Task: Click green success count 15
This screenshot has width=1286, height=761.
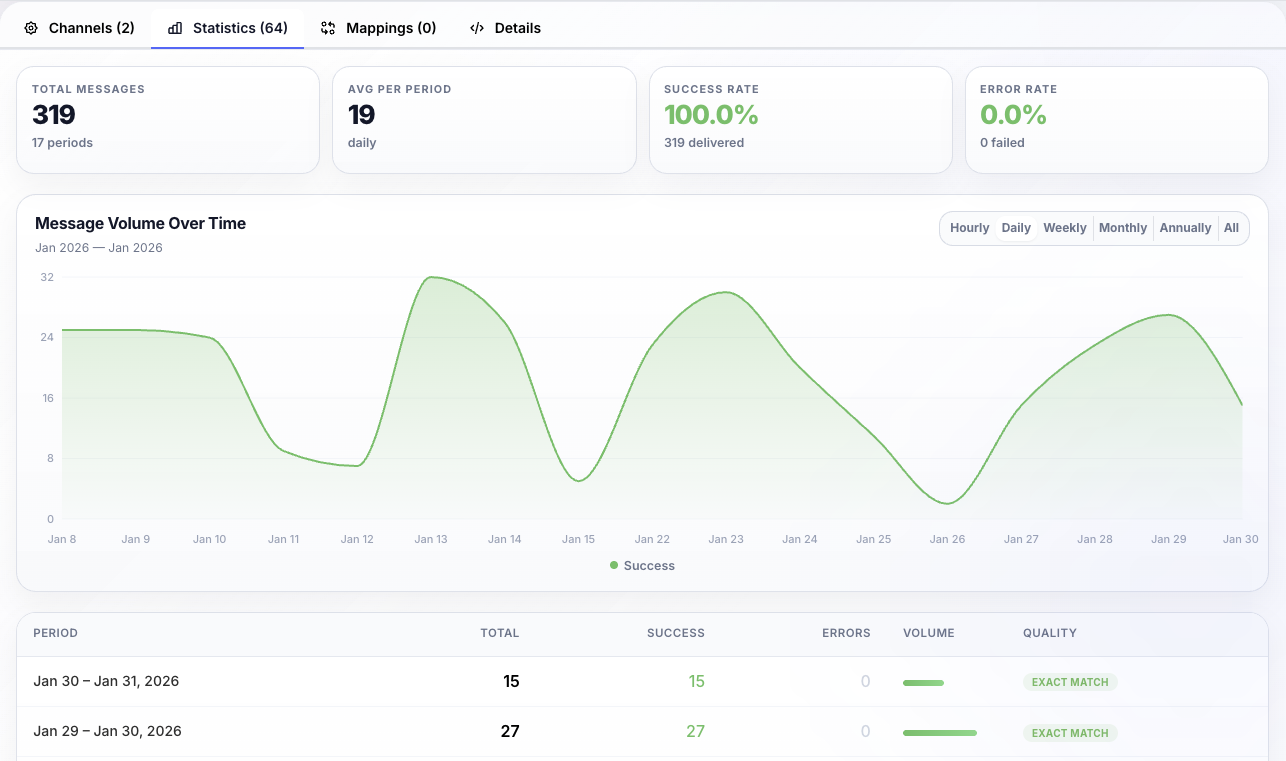Action: (696, 682)
